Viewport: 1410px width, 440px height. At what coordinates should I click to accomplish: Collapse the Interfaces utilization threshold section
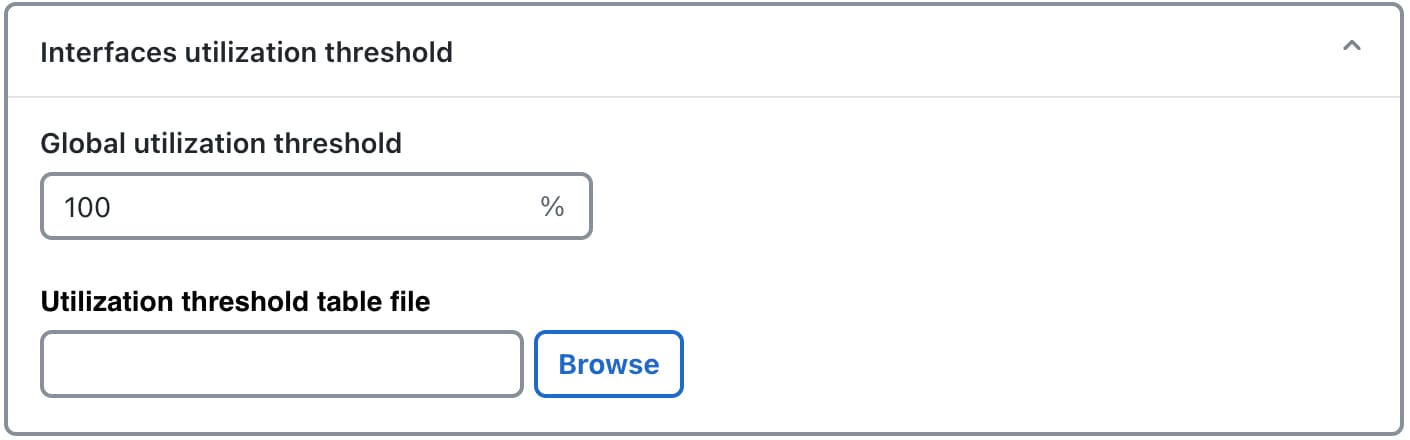pyautogui.click(x=1352, y=46)
